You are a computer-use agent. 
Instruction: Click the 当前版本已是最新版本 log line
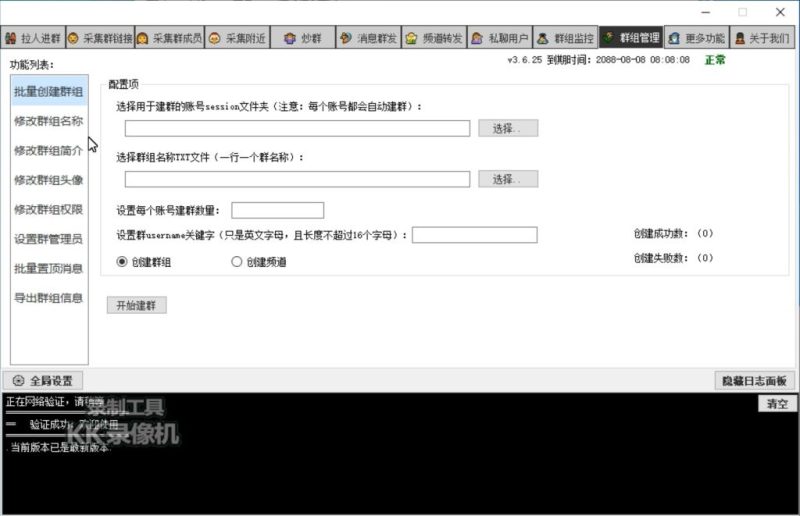[x=60, y=448]
